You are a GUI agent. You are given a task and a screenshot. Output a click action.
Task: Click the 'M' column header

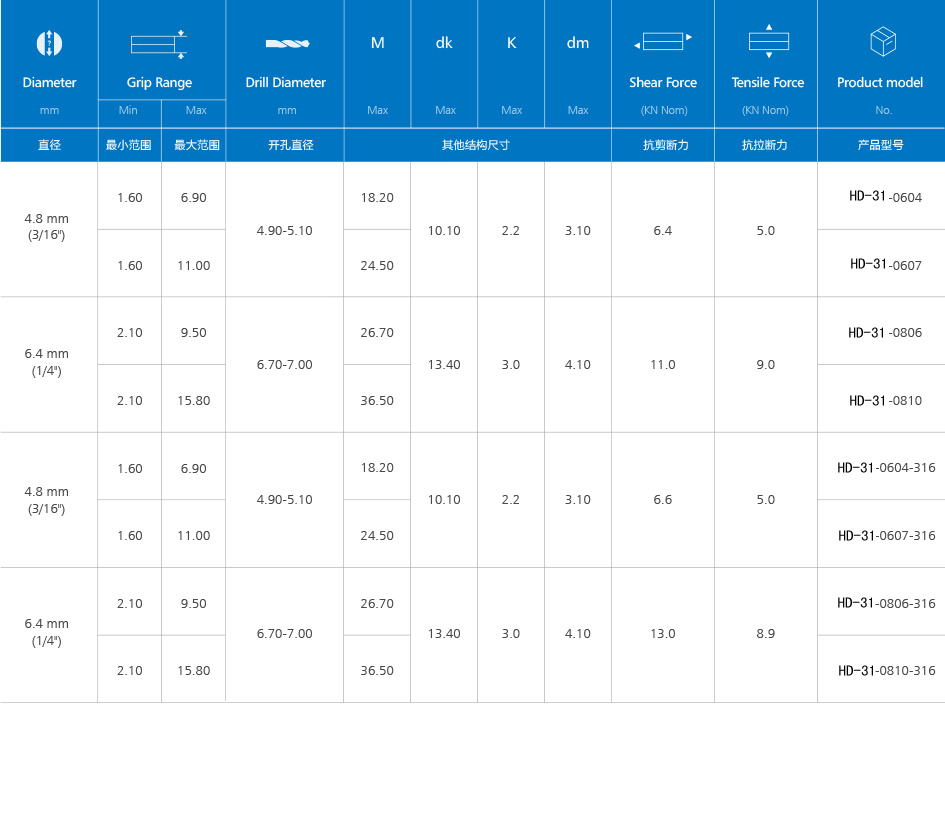click(377, 43)
